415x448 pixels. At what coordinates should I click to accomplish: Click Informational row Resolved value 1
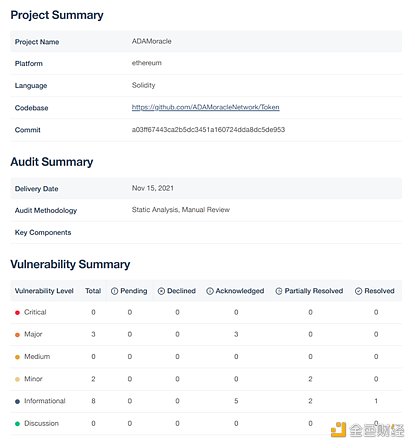pos(376,401)
